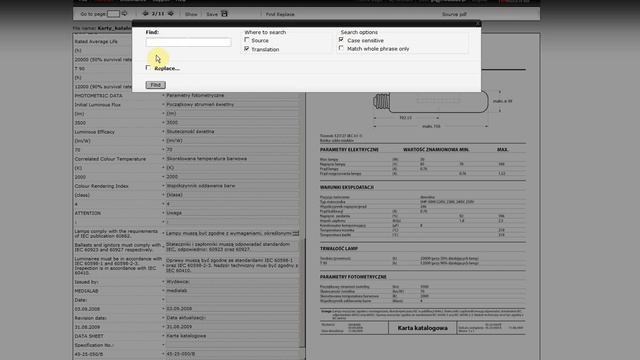Close the Find dialog with X
The height and width of the screenshot is (360, 640).
478,24
